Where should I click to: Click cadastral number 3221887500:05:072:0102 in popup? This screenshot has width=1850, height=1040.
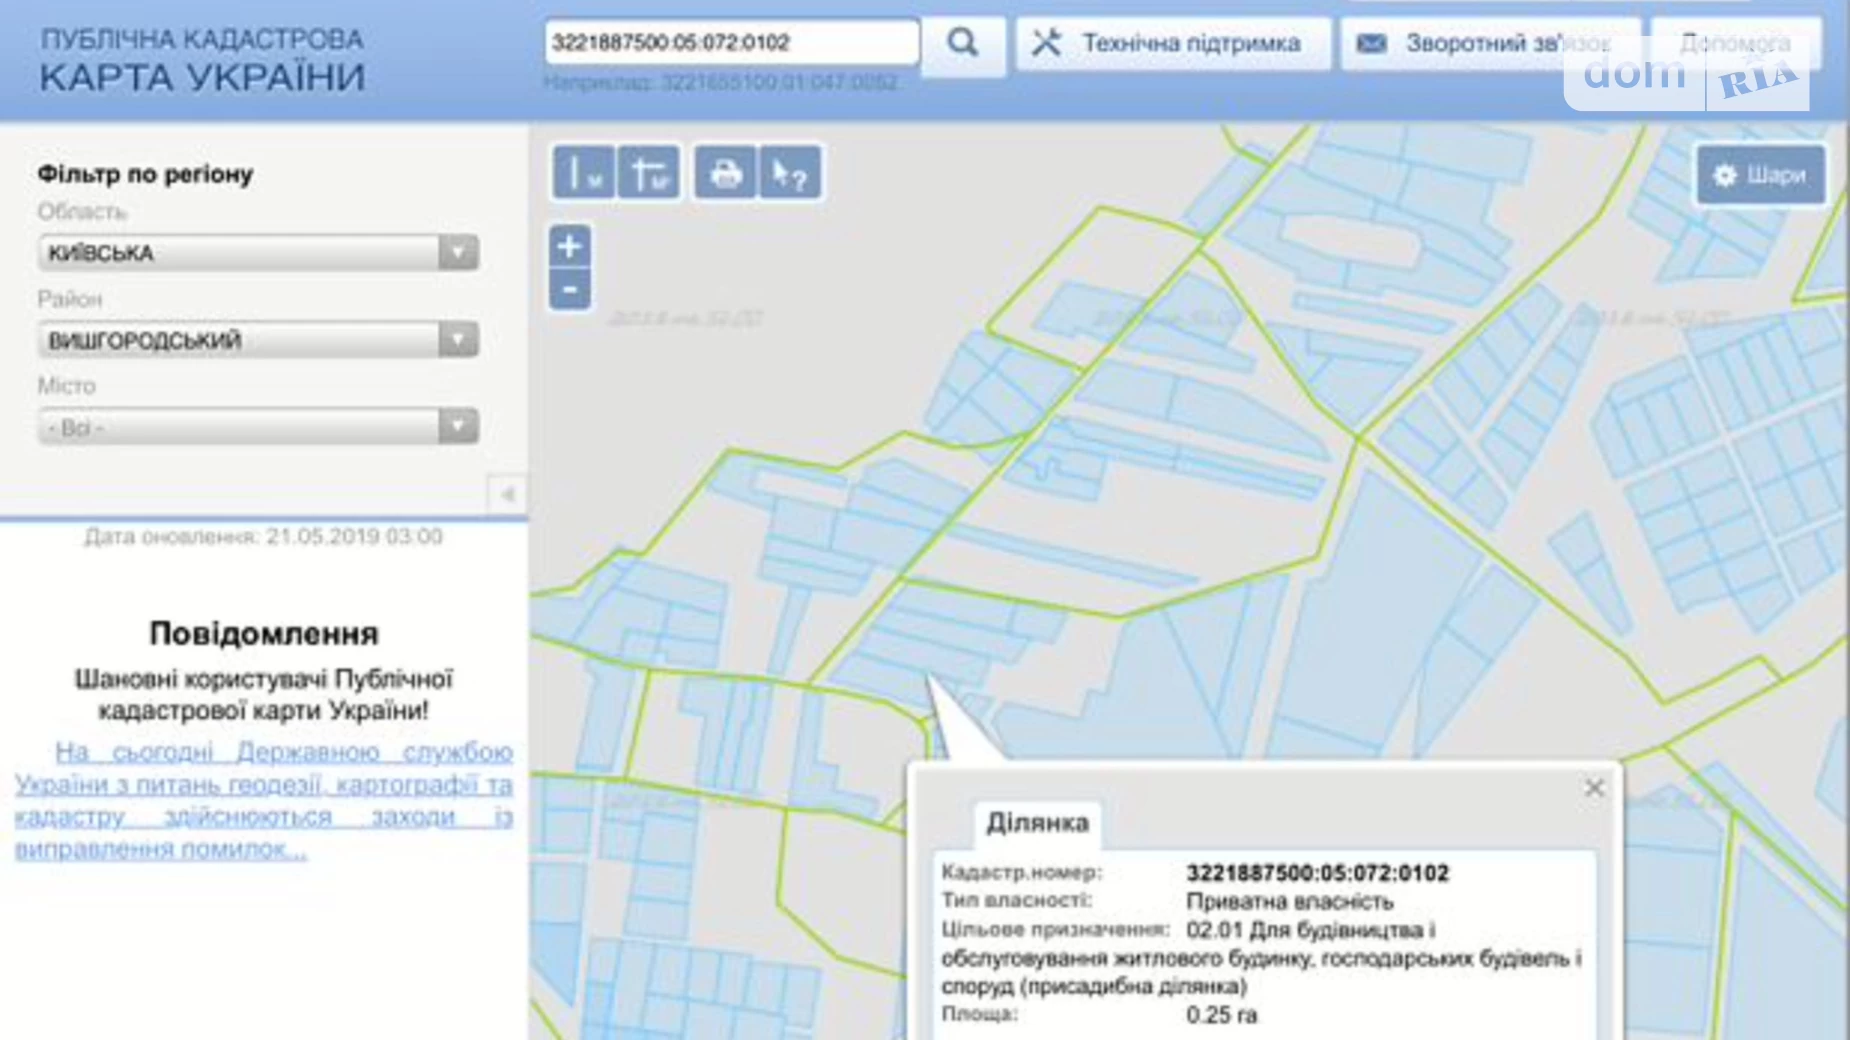[1317, 873]
